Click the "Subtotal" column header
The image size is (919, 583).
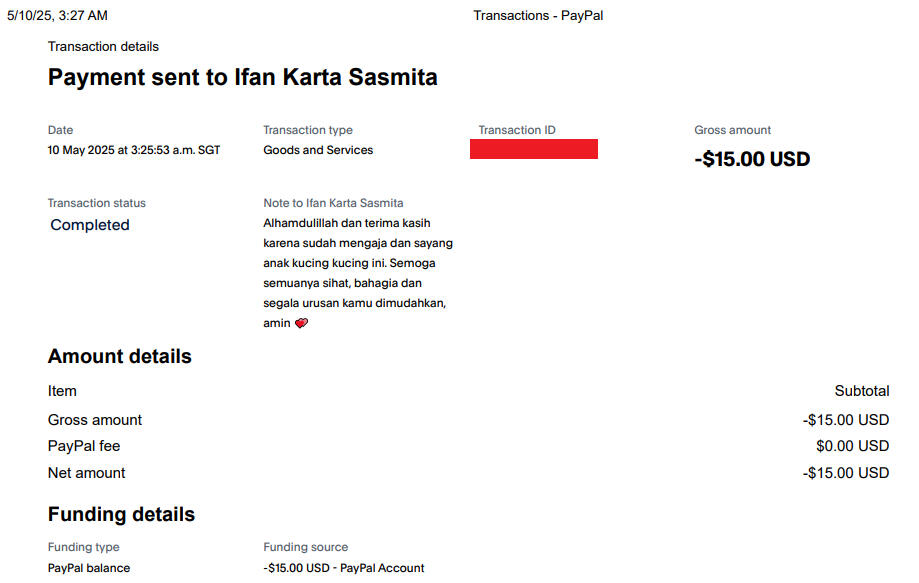(x=861, y=391)
